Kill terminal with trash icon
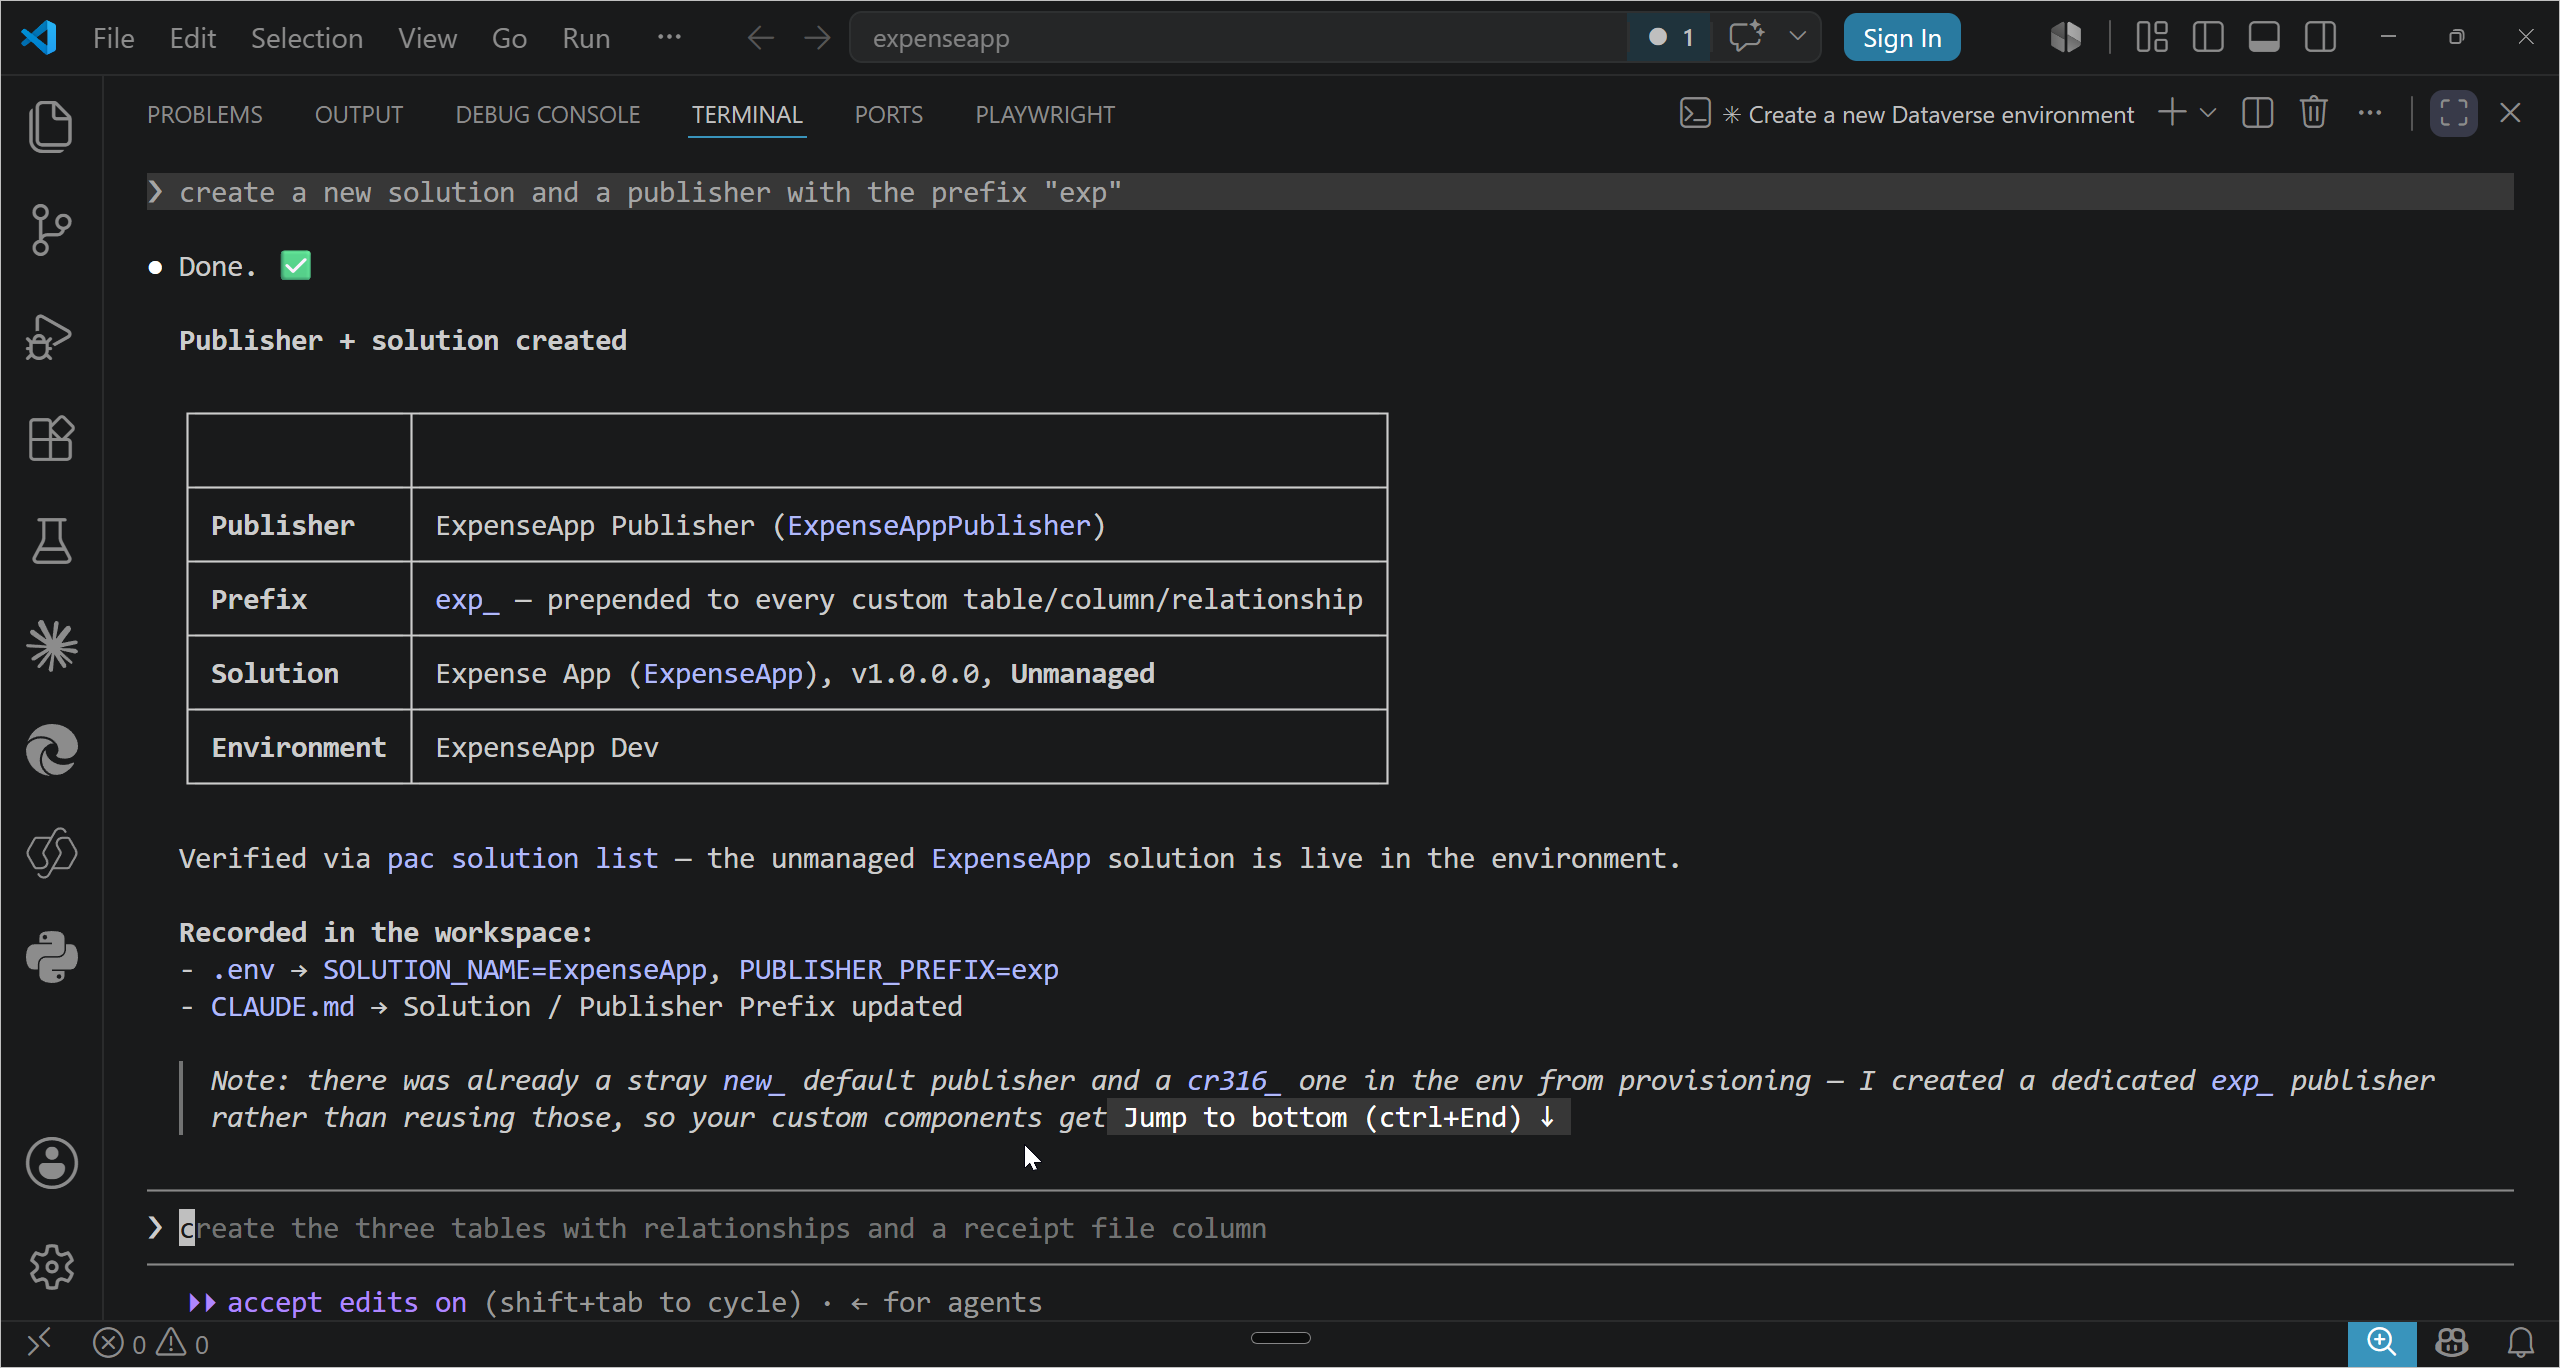This screenshot has width=2560, height=1368. pos(2314,113)
